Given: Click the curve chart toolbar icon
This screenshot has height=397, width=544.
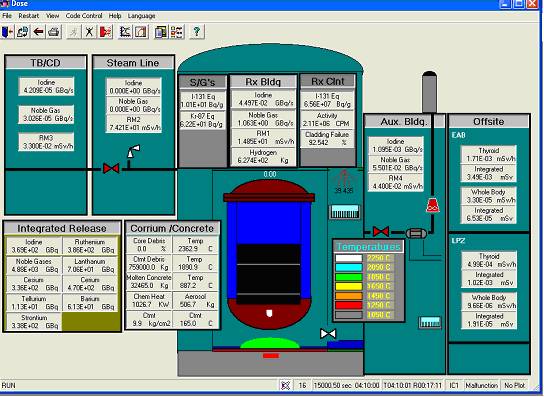Looking at the screenshot, I should [x=141, y=32].
